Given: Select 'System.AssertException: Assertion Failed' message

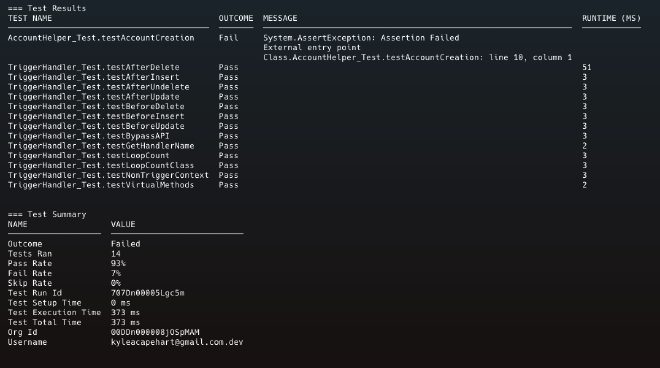Looking at the screenshot, I should (361, 38).
